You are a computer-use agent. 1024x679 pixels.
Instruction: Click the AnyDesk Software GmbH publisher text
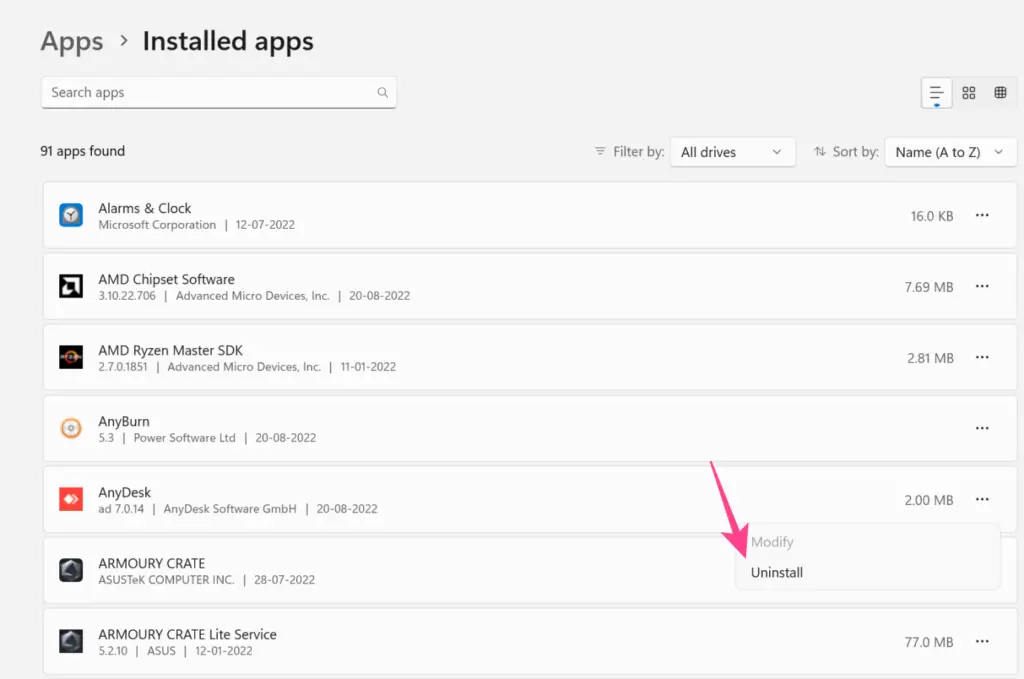pyautogui.click(x=230, y=509)
